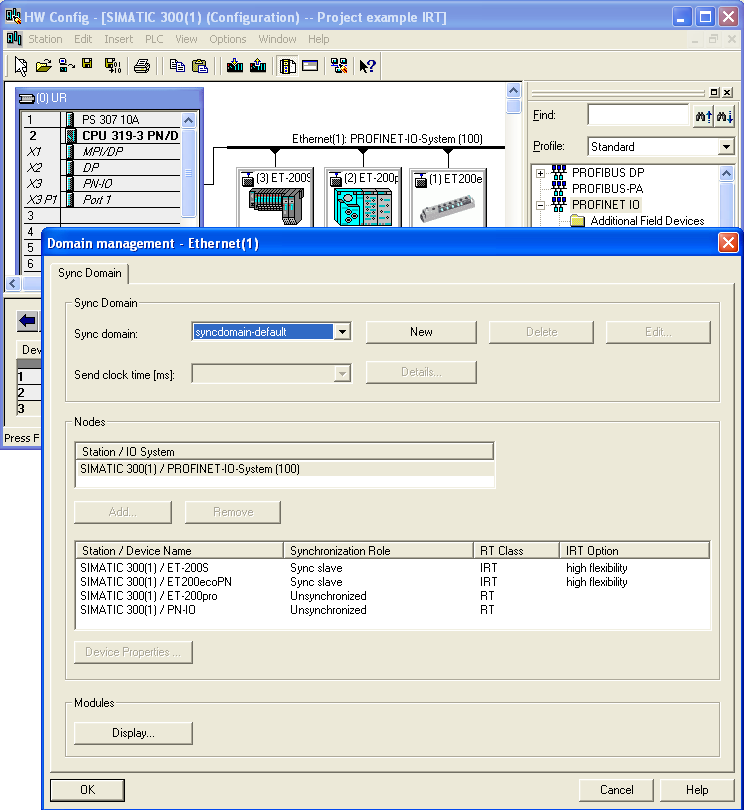This screenshot has height=810, width=744.
Task: Click the Save floppy disk icon
Action: point(87,66)
